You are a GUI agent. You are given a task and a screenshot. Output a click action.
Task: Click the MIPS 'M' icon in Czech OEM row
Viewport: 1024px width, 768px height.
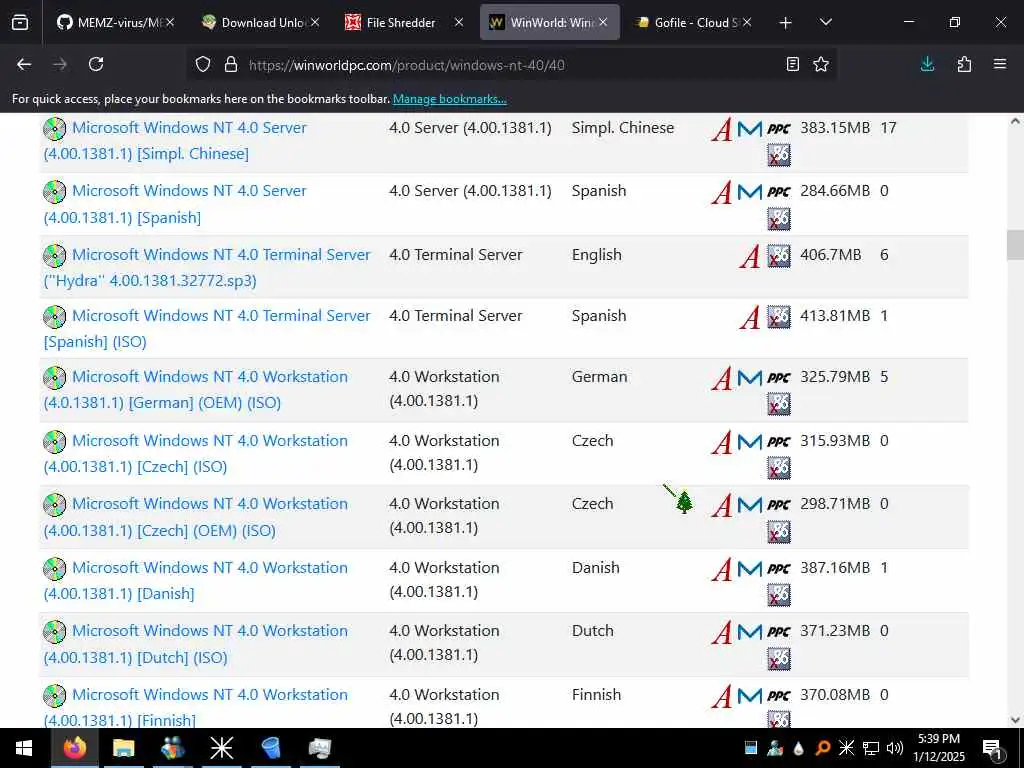[750, 505]
